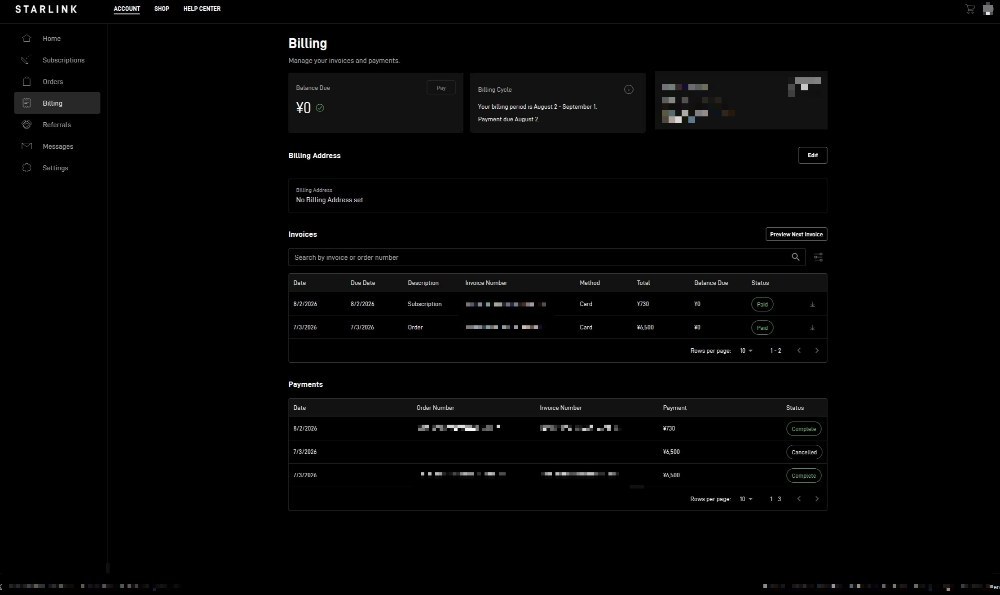Click Cancelled status of ¥6,500 payment
This screenshot has width=1000, height=595.
(x=804, y=452)
